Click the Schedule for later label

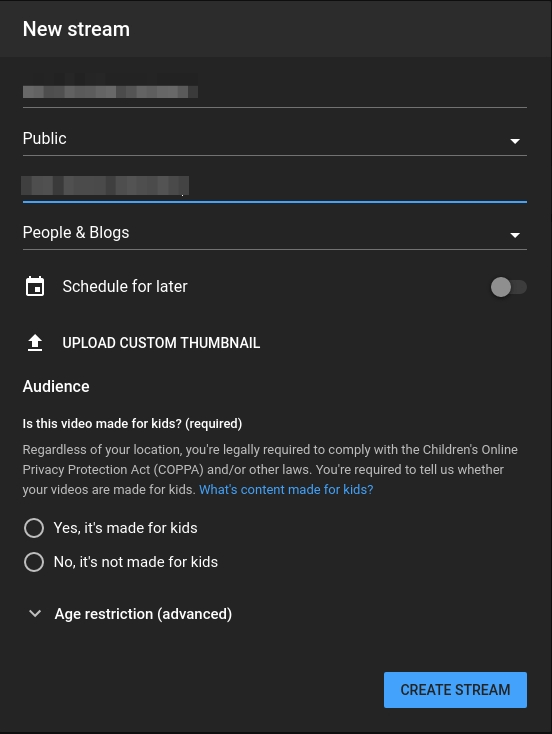[x=125, y=286]
